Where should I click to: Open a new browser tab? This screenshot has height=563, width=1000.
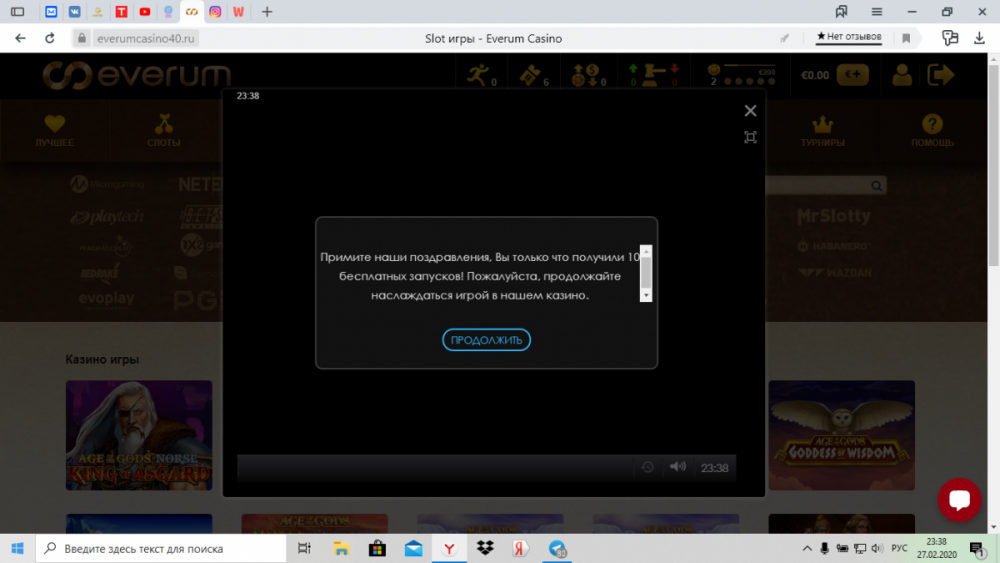(x=266, y=12)
